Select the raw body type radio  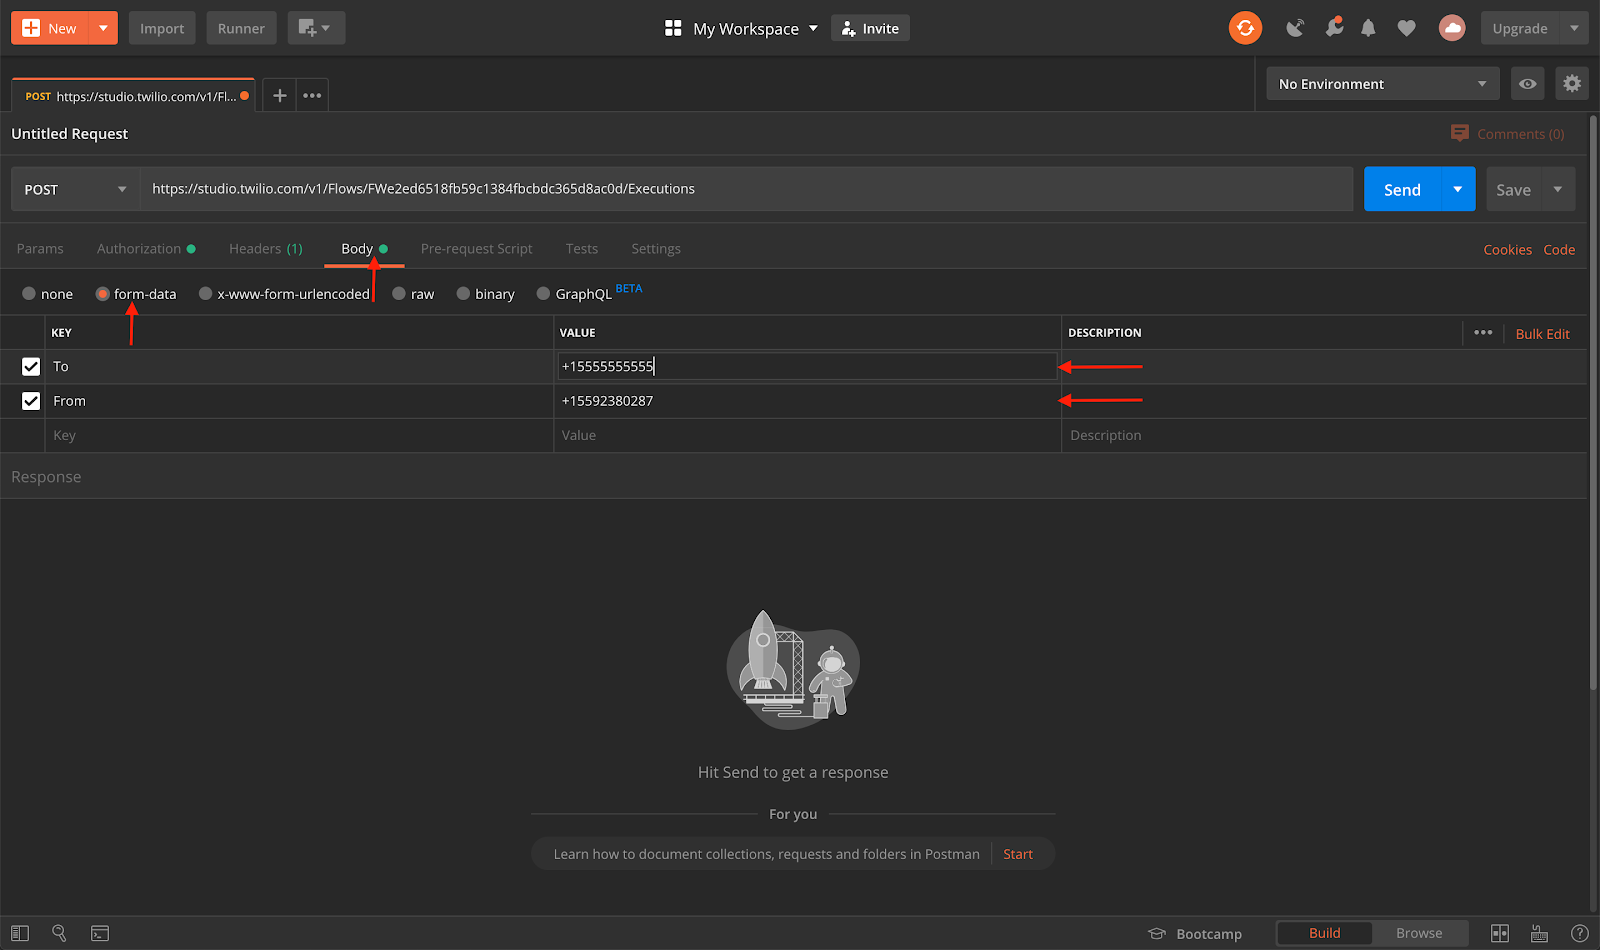399,294
